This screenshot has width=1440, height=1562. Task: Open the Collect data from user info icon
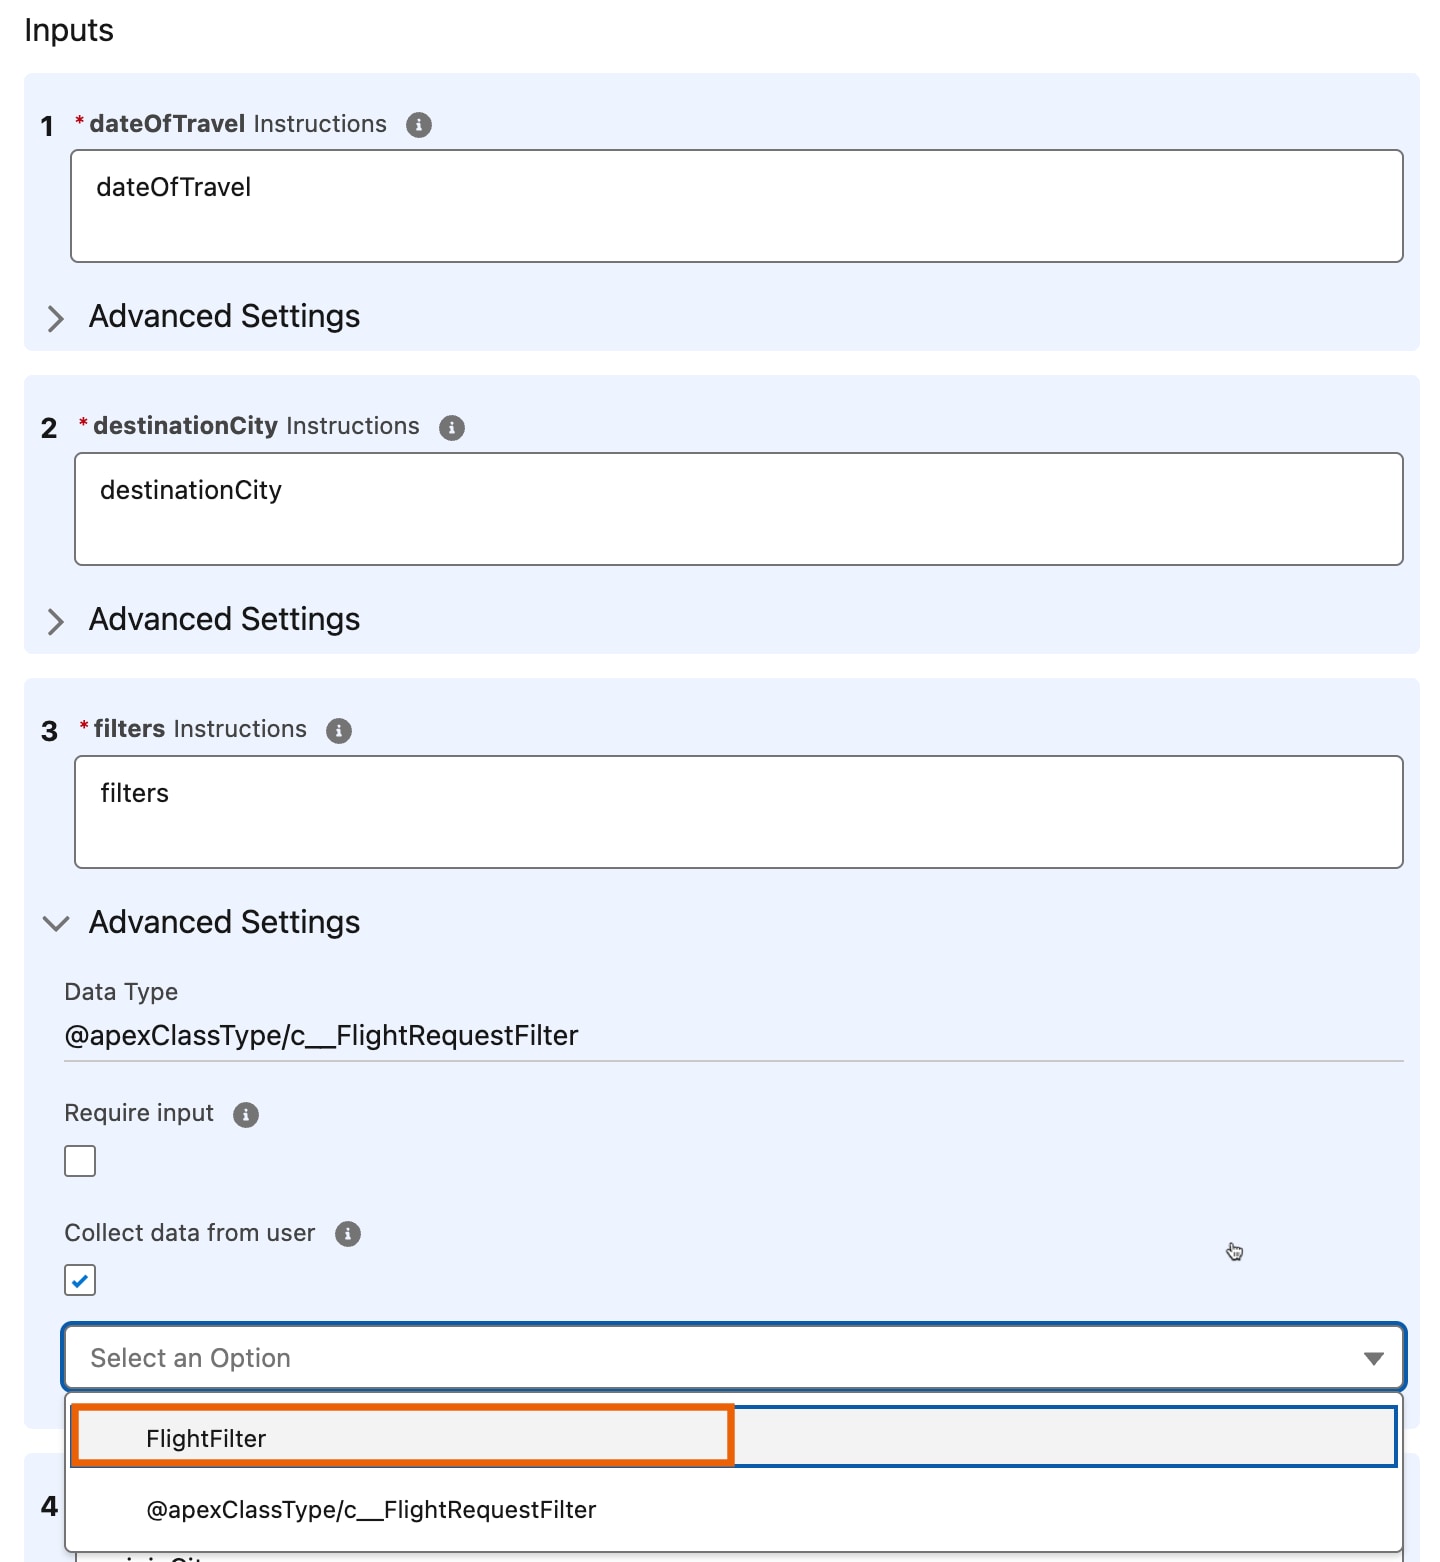(x=348, y=1234)
